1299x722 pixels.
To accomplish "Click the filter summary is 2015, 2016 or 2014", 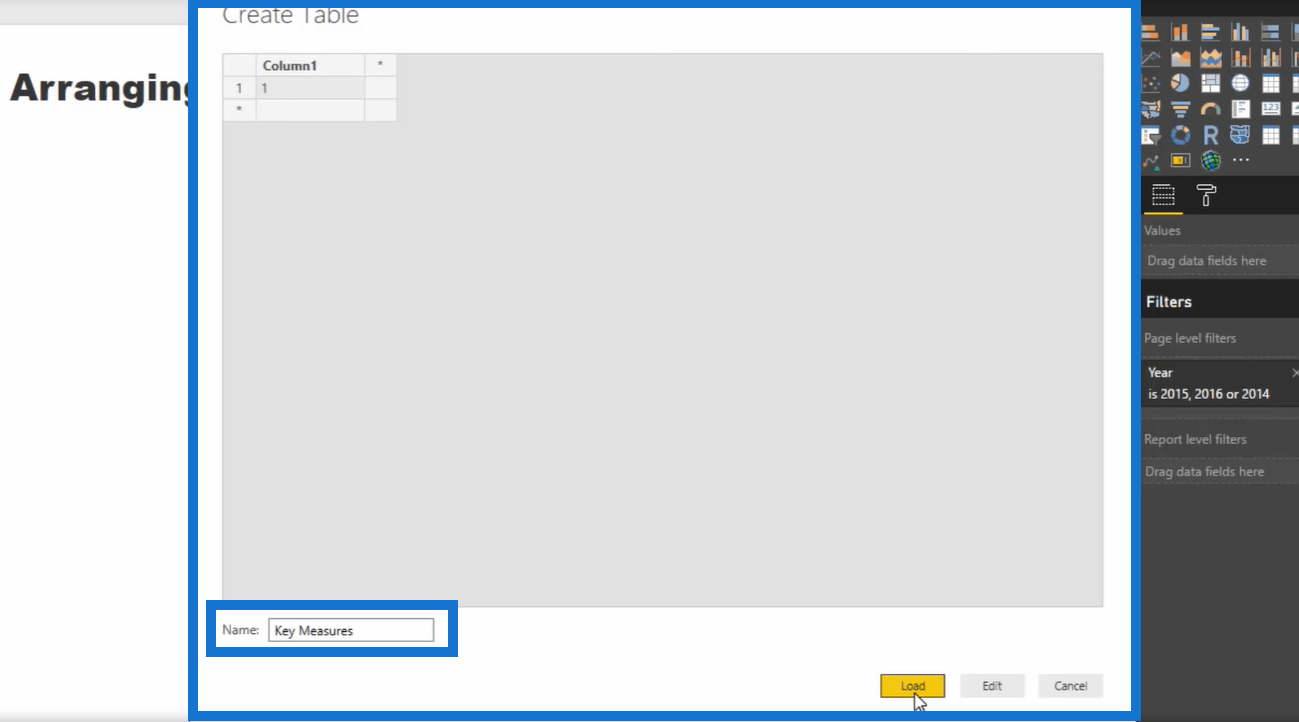I will coord(1208,394).
